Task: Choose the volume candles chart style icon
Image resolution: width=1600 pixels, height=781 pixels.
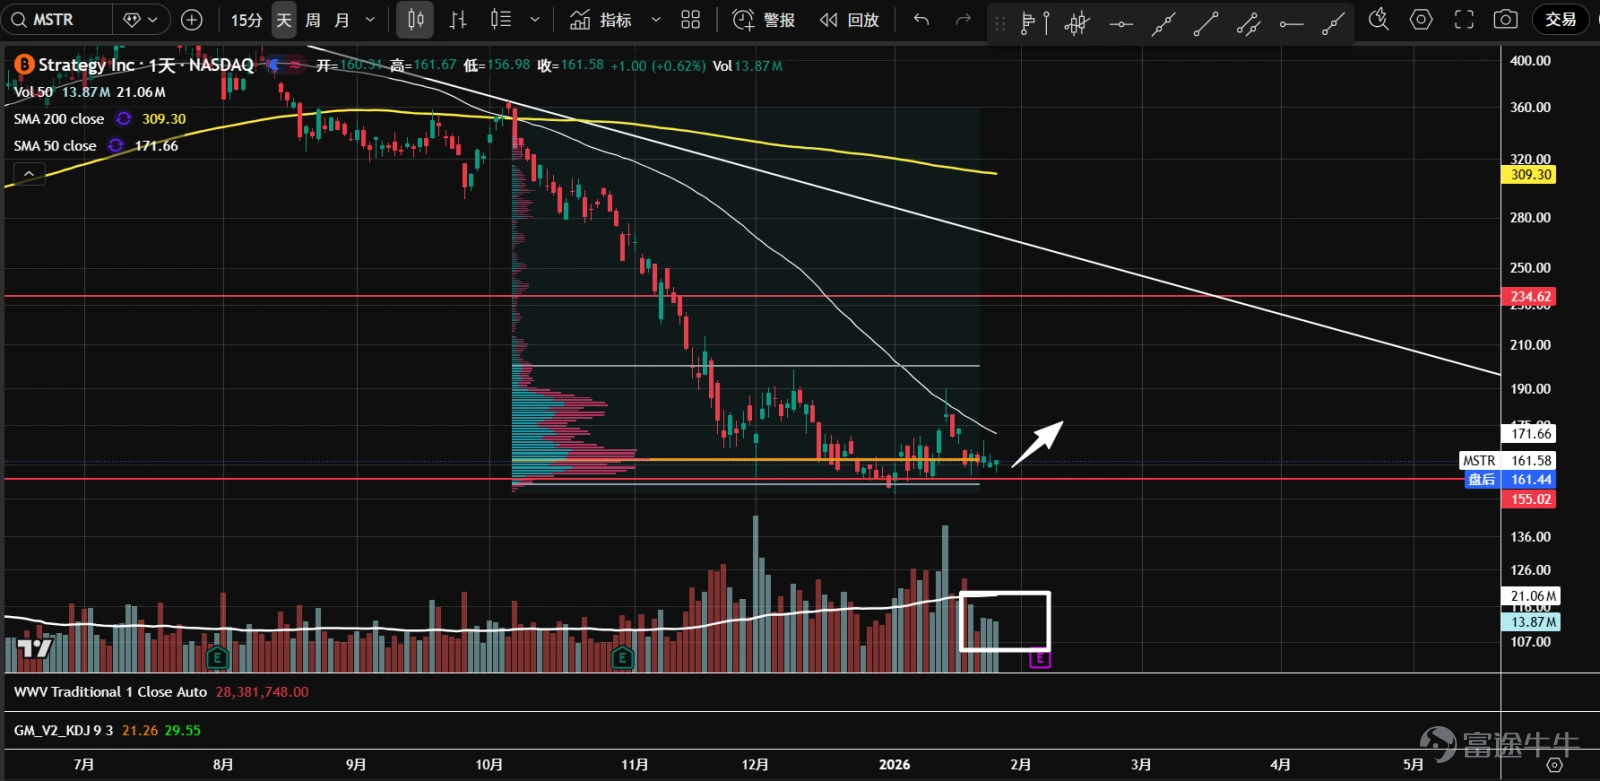Action: (x=501, y=20)
